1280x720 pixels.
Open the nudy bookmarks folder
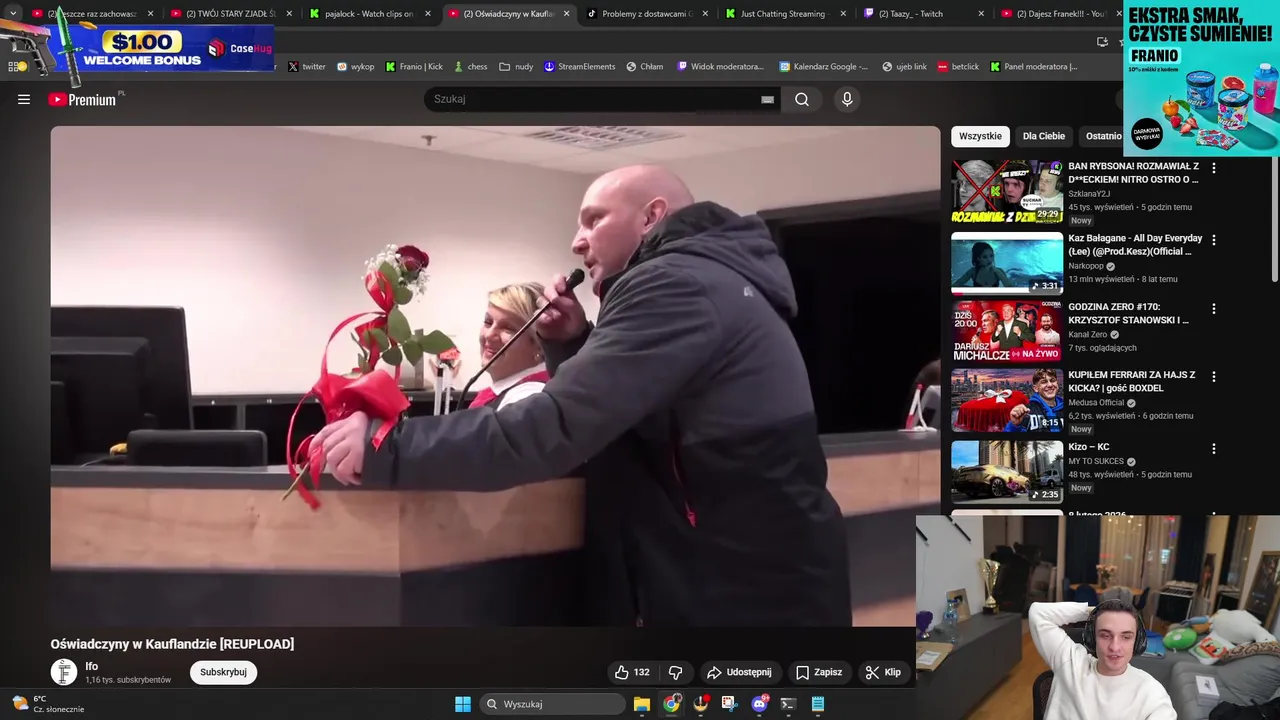click(x=516, y=66)
